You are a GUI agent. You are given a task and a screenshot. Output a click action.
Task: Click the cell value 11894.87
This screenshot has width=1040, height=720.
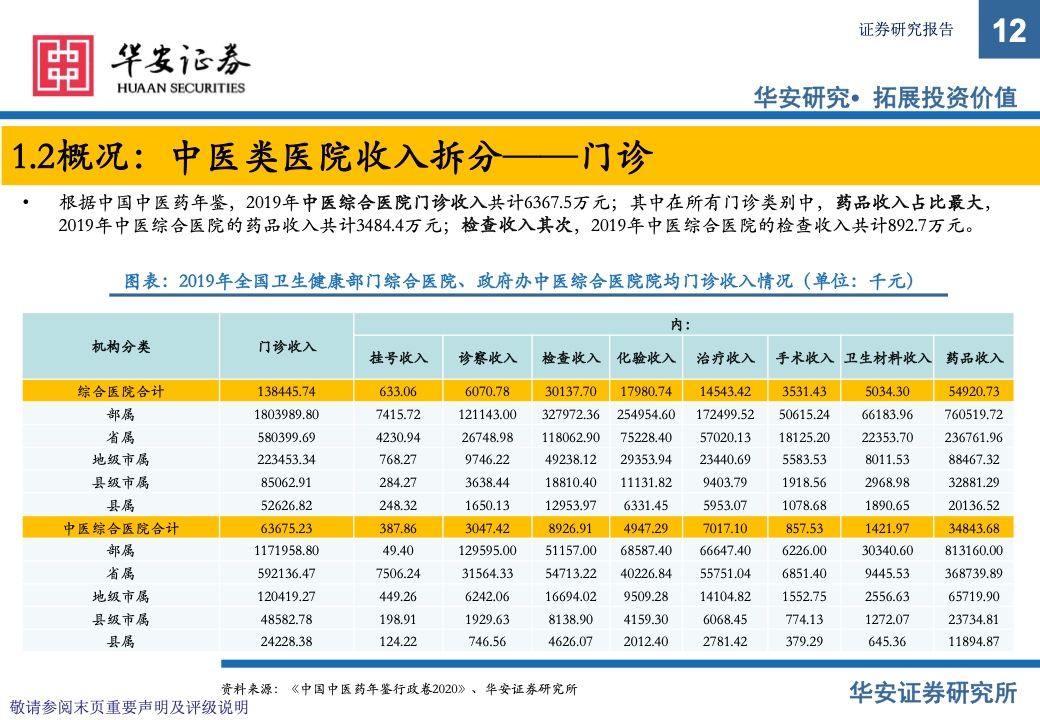974,642
